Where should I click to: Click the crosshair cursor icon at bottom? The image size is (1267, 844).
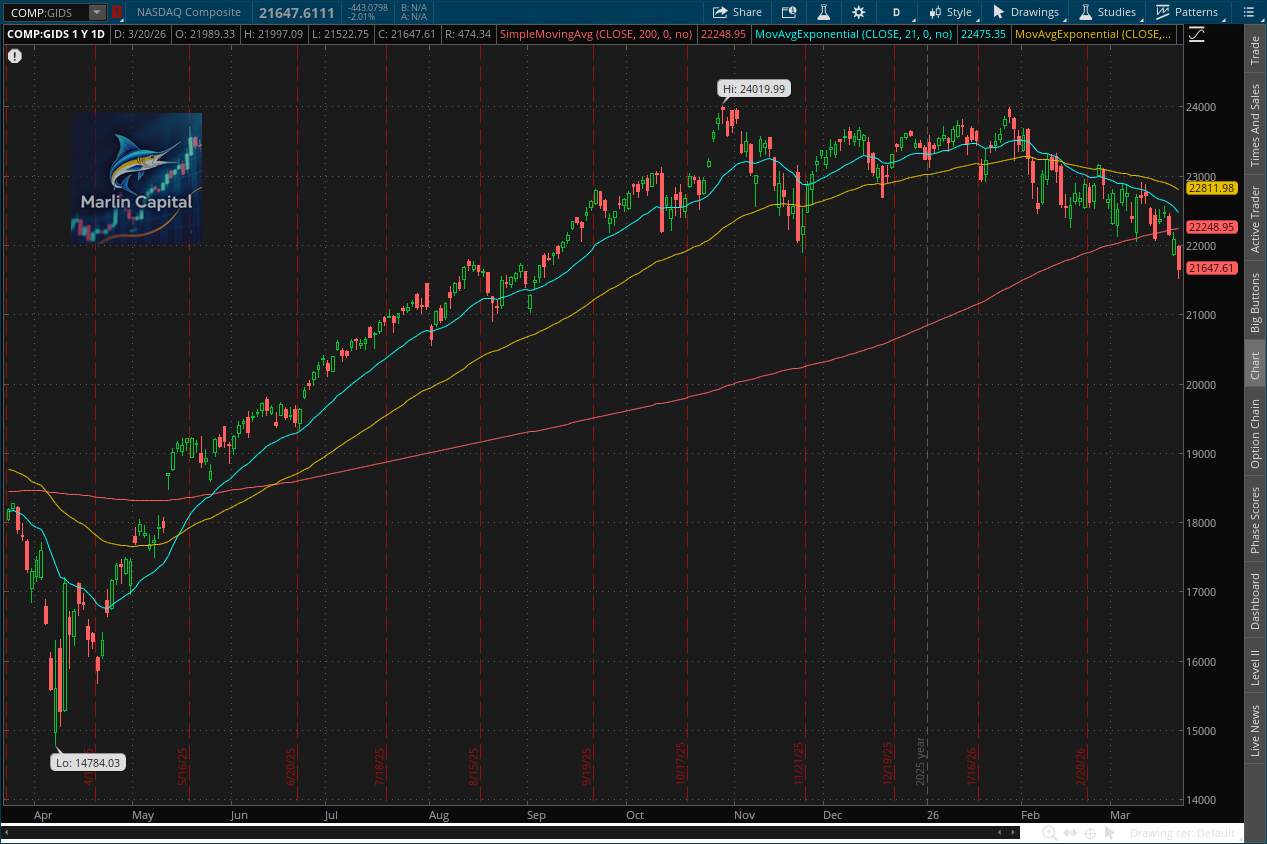[1088, 833]
